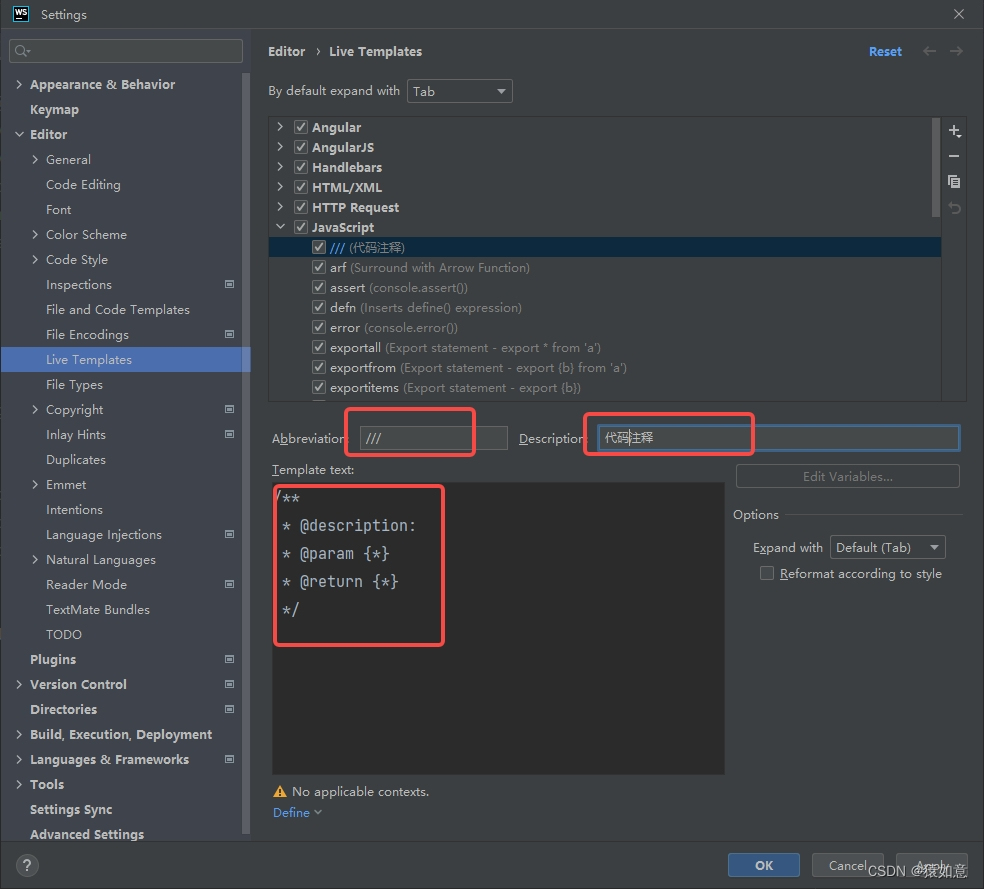Click the Edit Variables button
This screenshot has width=984, height=889.
(x=847, y=476)
